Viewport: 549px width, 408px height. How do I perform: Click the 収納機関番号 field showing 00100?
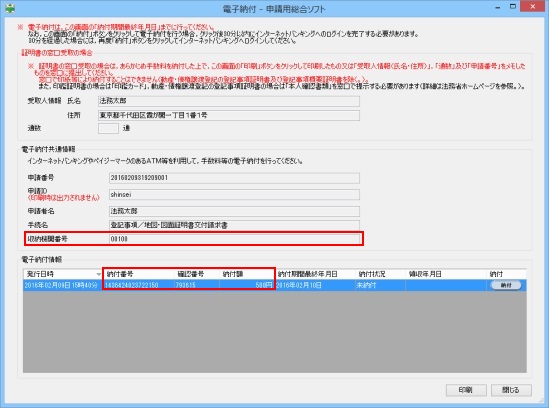(234, 239)
